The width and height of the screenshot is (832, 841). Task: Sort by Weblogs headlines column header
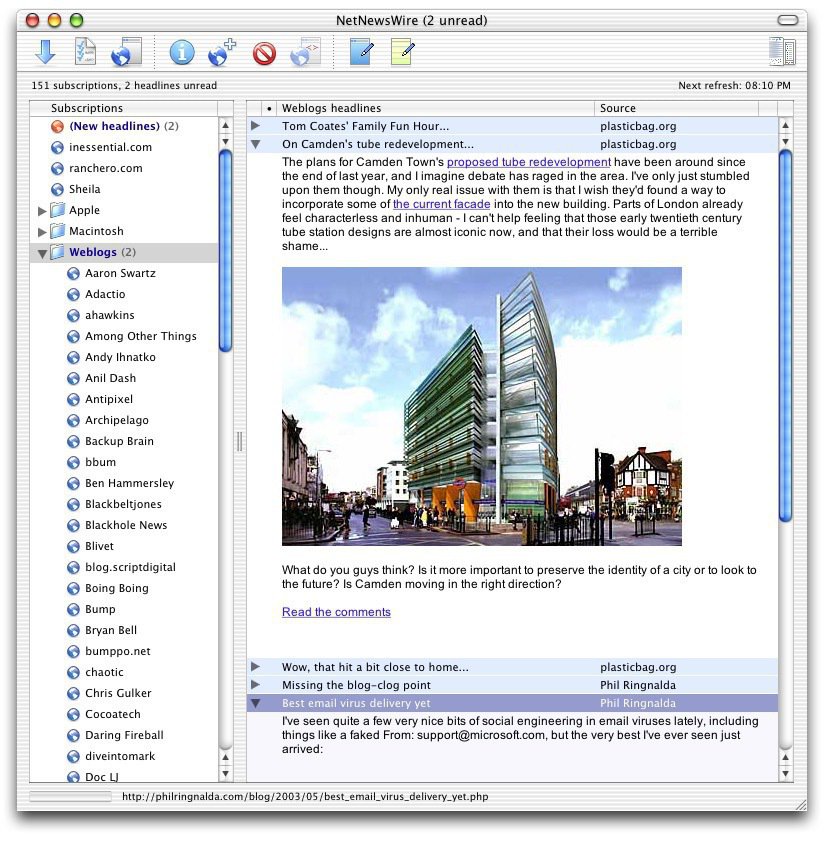(x=436, y=108)
